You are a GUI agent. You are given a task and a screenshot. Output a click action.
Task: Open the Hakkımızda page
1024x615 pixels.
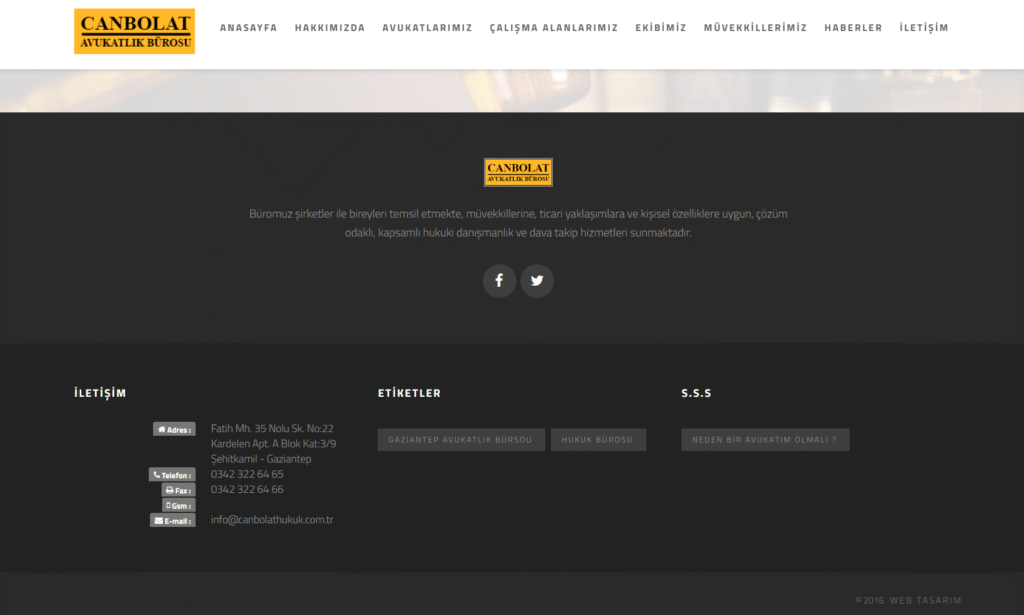[x=329, y=28]
